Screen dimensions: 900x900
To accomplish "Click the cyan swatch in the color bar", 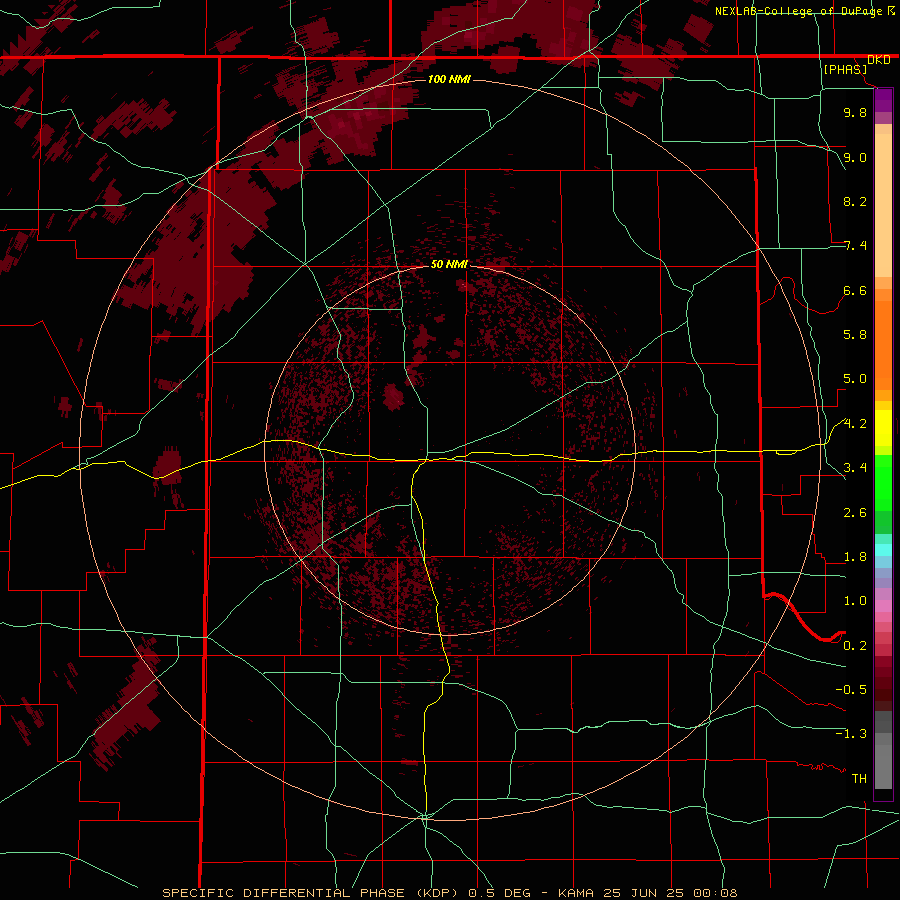I will tap(883, 550).
